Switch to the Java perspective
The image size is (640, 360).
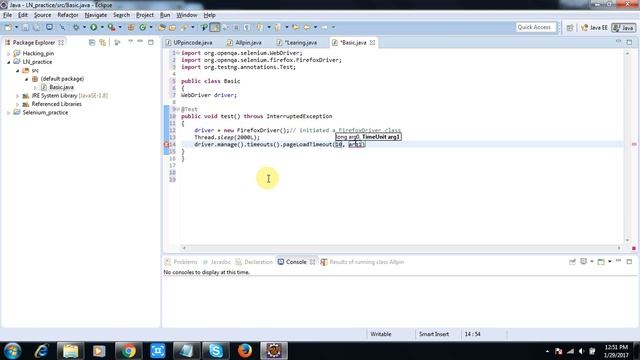(624, 28)
